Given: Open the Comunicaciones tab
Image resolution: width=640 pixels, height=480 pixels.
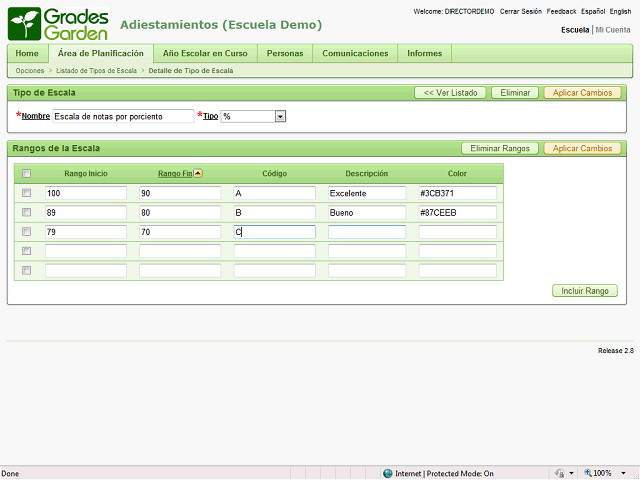Looking at the screenshot, I should point(355,53).
